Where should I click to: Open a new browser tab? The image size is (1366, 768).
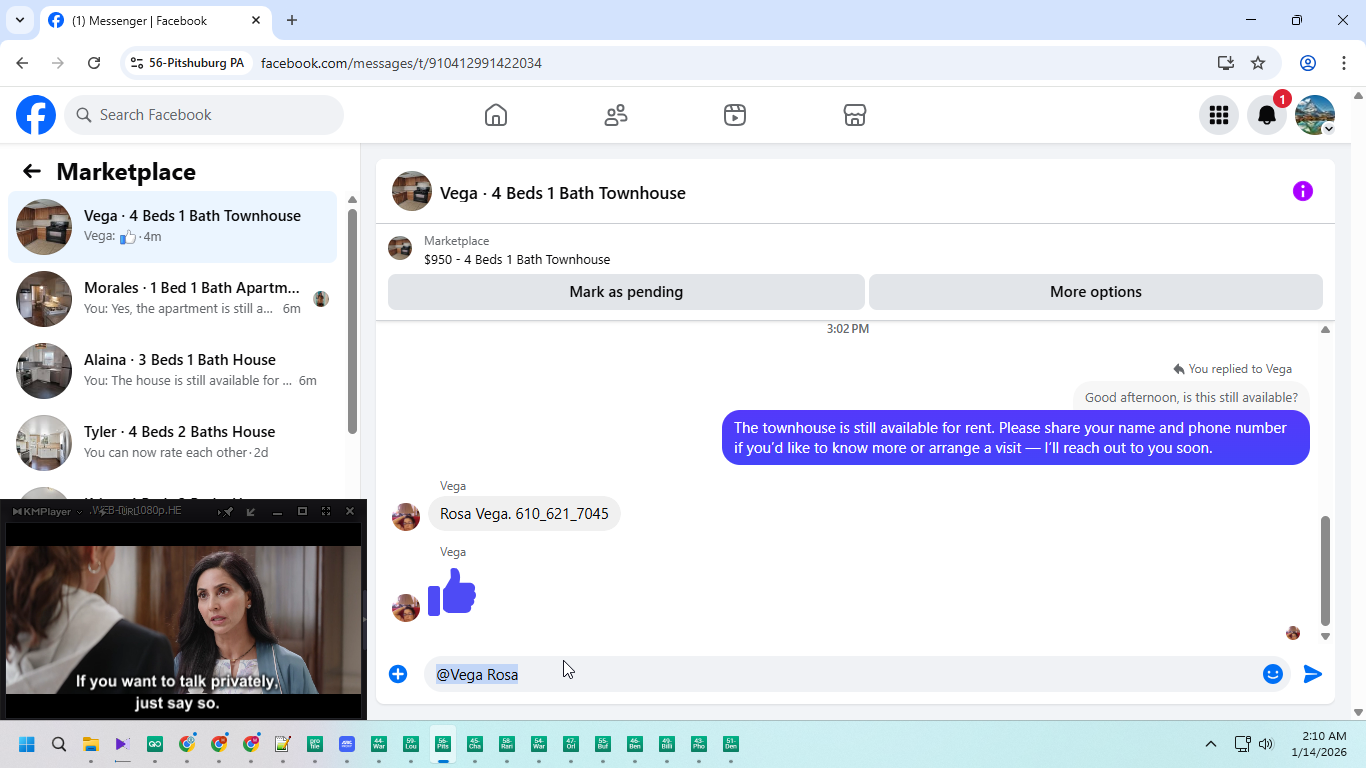[x=292, y=20]
